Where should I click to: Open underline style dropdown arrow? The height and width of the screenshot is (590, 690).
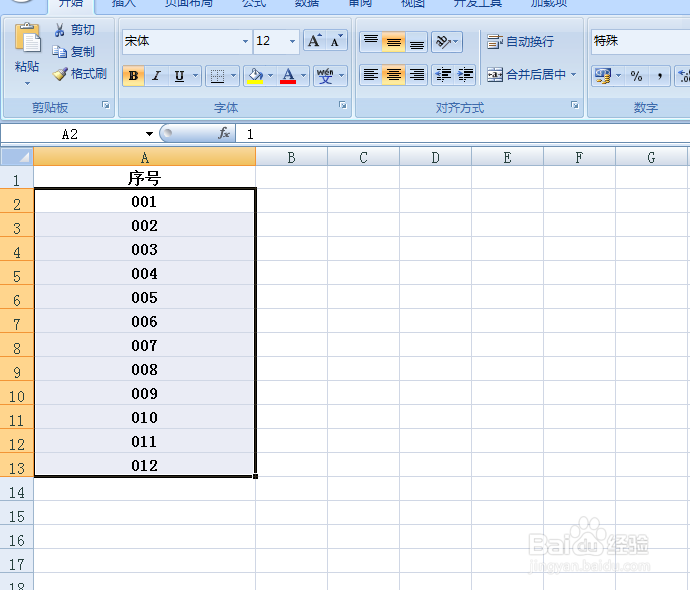pyautogui.click(x=195, y=76)
